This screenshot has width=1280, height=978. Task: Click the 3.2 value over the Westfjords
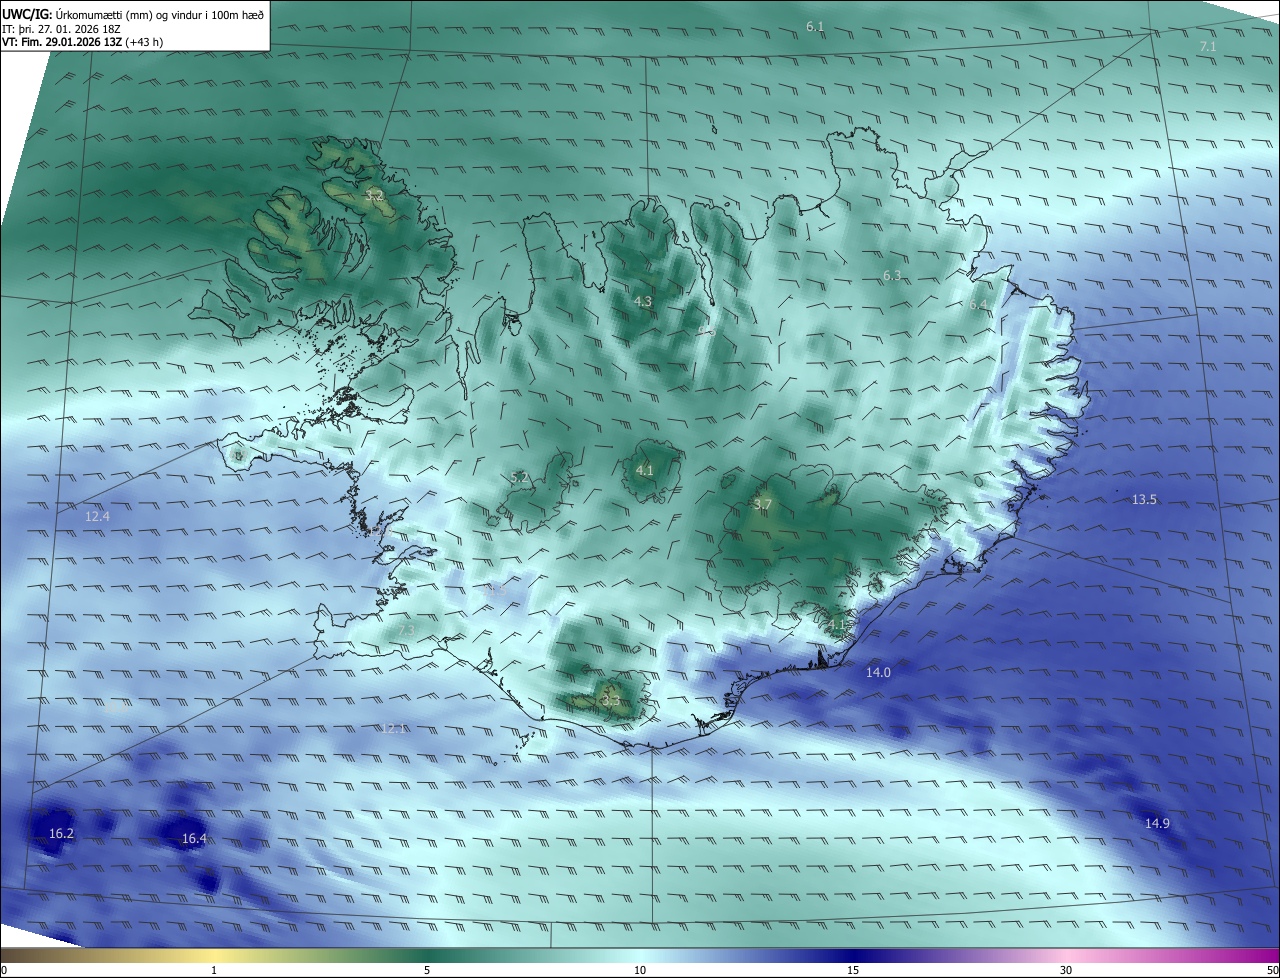pos(375,195)
